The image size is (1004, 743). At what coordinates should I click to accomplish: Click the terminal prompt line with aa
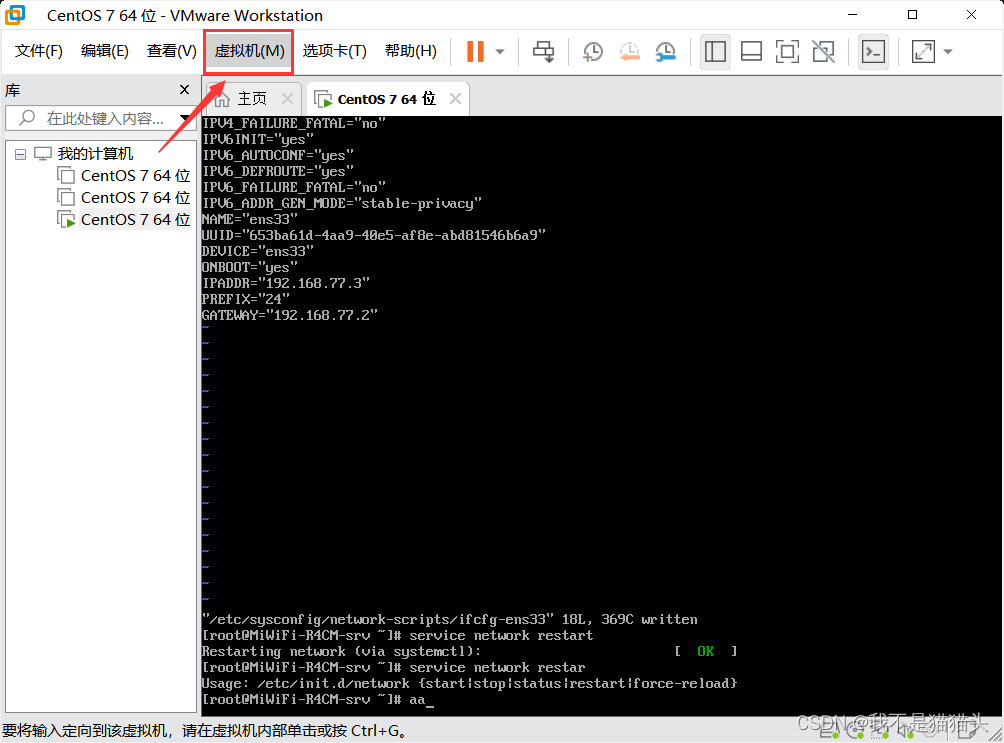click(318, 699)
